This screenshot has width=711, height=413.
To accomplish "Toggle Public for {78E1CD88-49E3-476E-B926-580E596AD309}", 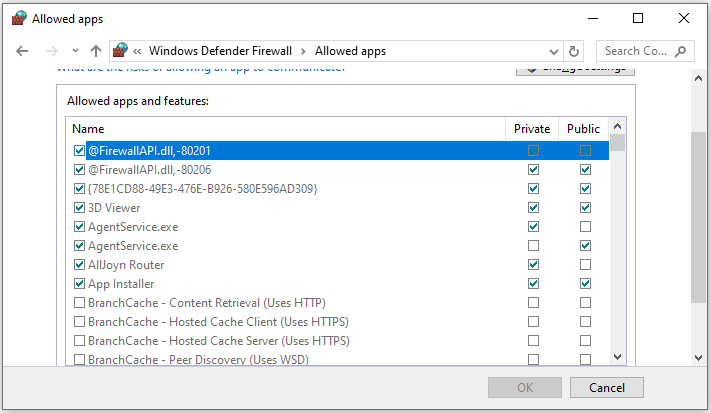I will [585, 189].
